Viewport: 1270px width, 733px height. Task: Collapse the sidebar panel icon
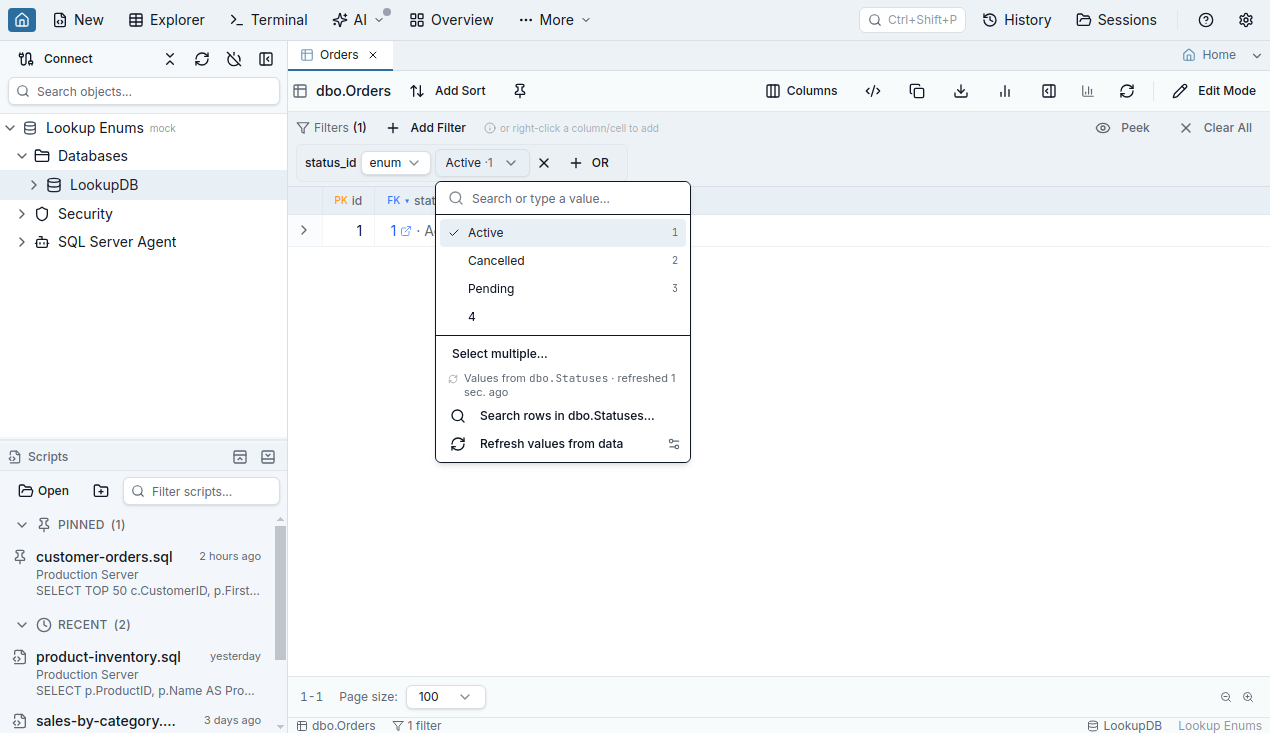266,59
